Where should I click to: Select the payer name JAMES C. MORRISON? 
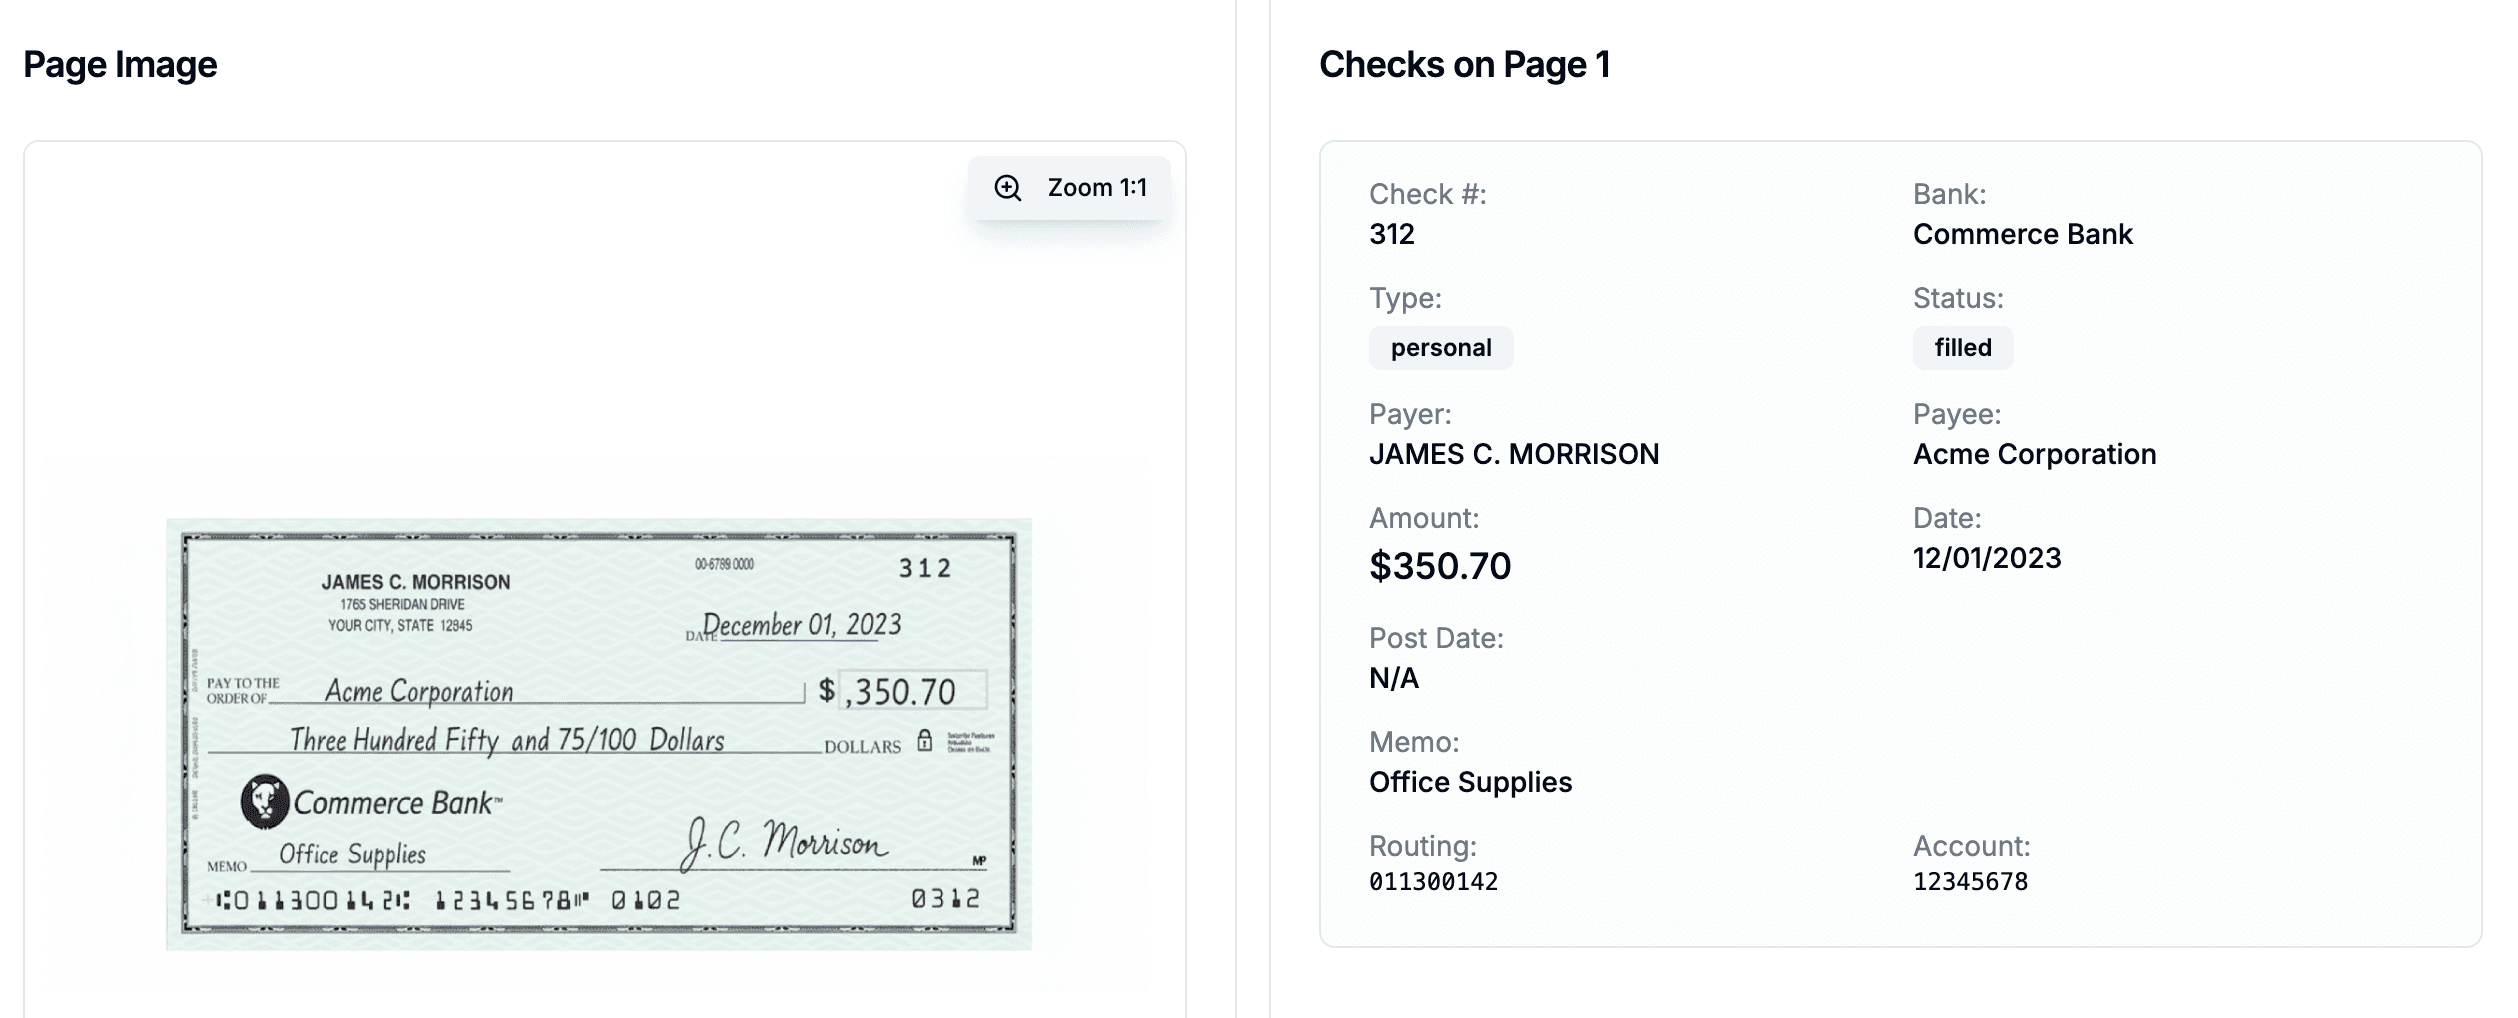(x=1513, y=453)
